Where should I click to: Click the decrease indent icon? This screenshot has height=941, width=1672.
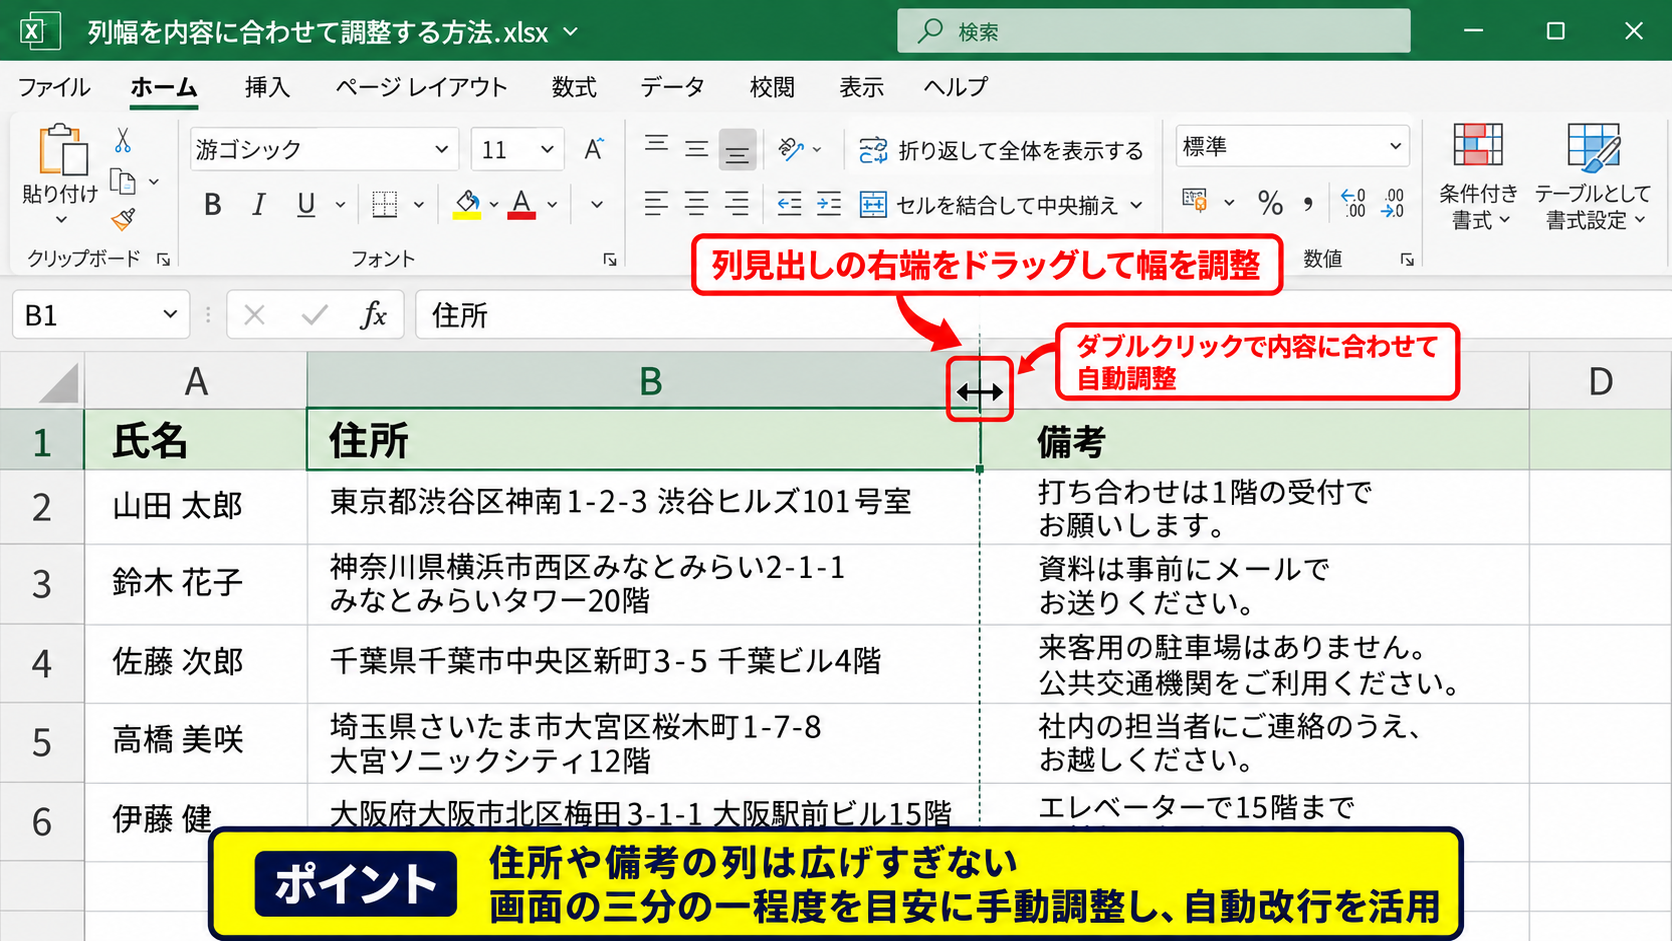pyautogui.click(x=789, y=205)
